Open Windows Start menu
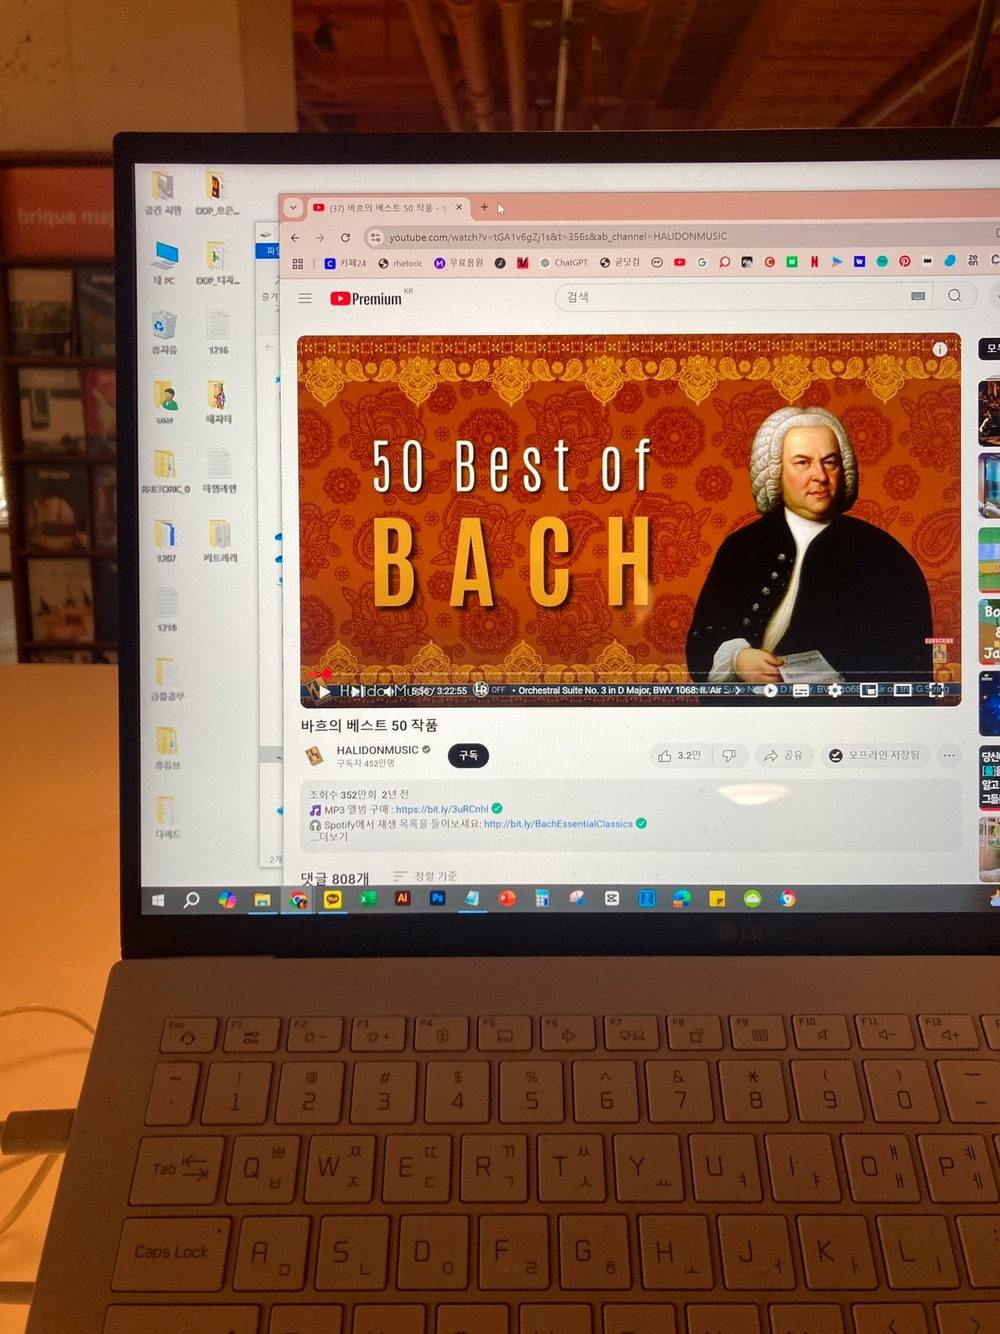Image resolution: width=1000 pixels, height=1334 pixels. pos(158,900)
